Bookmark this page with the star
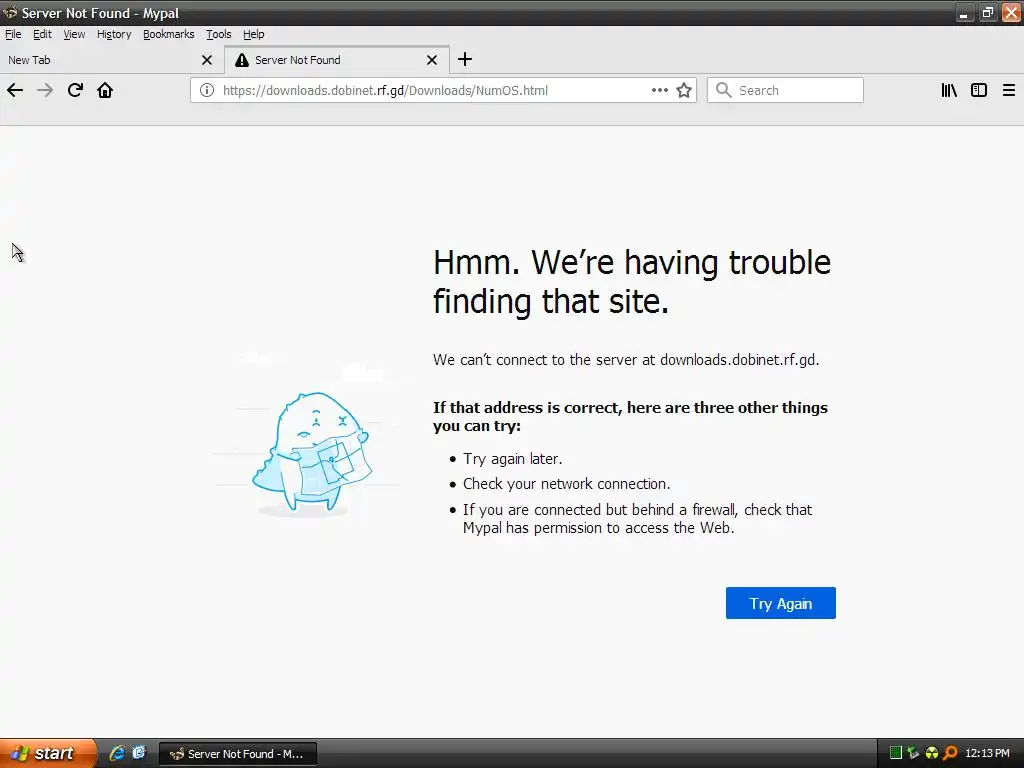 684,90
